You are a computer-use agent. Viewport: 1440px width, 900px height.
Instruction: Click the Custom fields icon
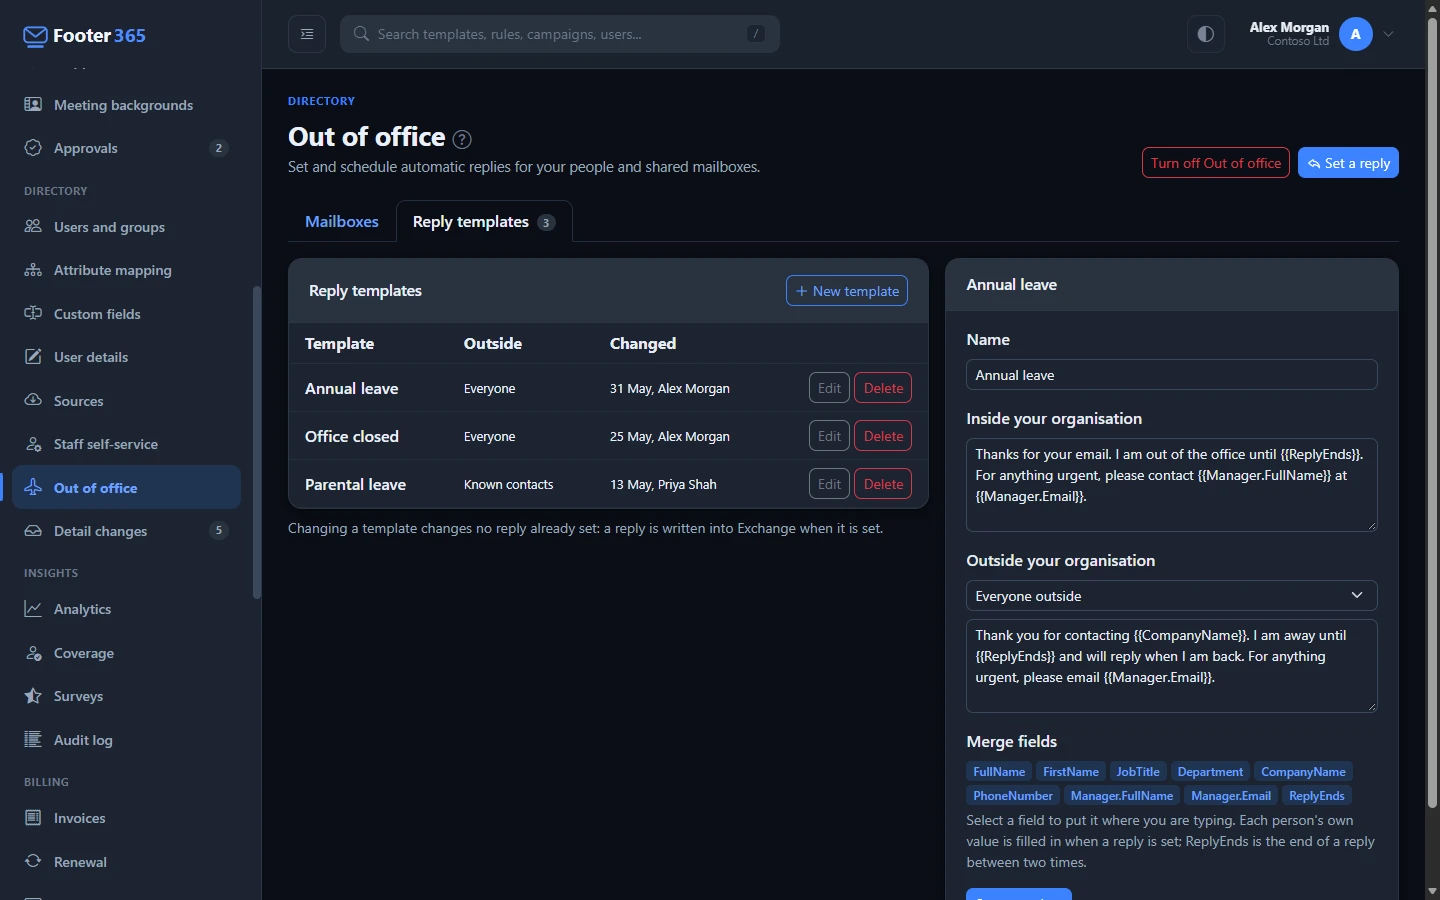pos(33,314)
